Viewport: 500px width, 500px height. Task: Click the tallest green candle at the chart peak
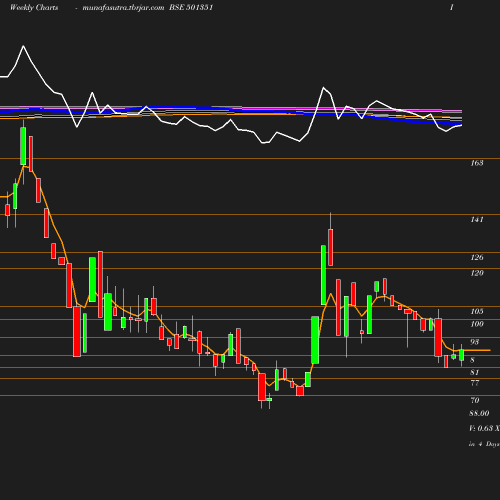point(23,146)
